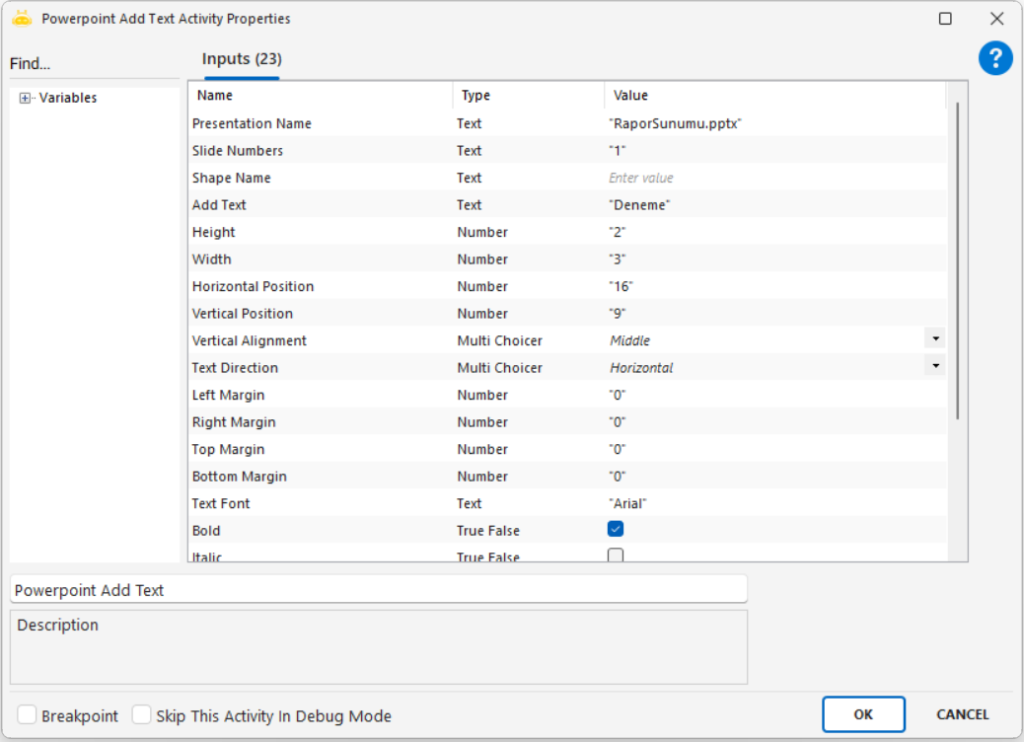Maximize the properties dialog window

coord(945,19)
